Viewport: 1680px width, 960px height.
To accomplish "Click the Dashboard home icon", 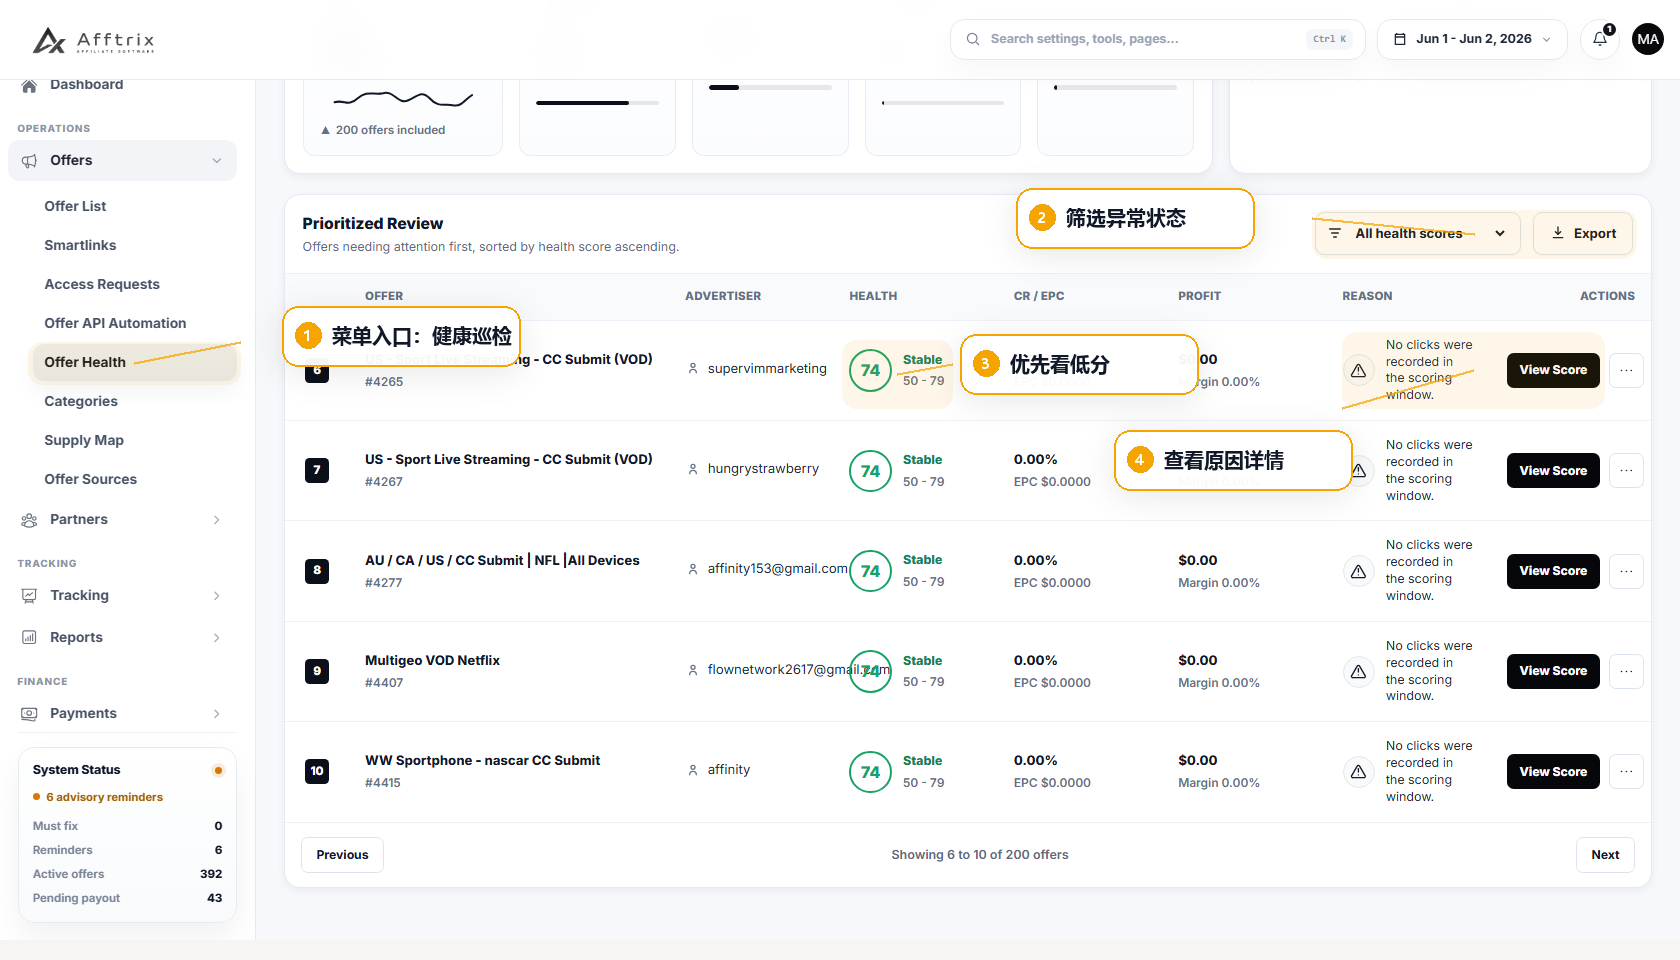I will pos(29,85).
